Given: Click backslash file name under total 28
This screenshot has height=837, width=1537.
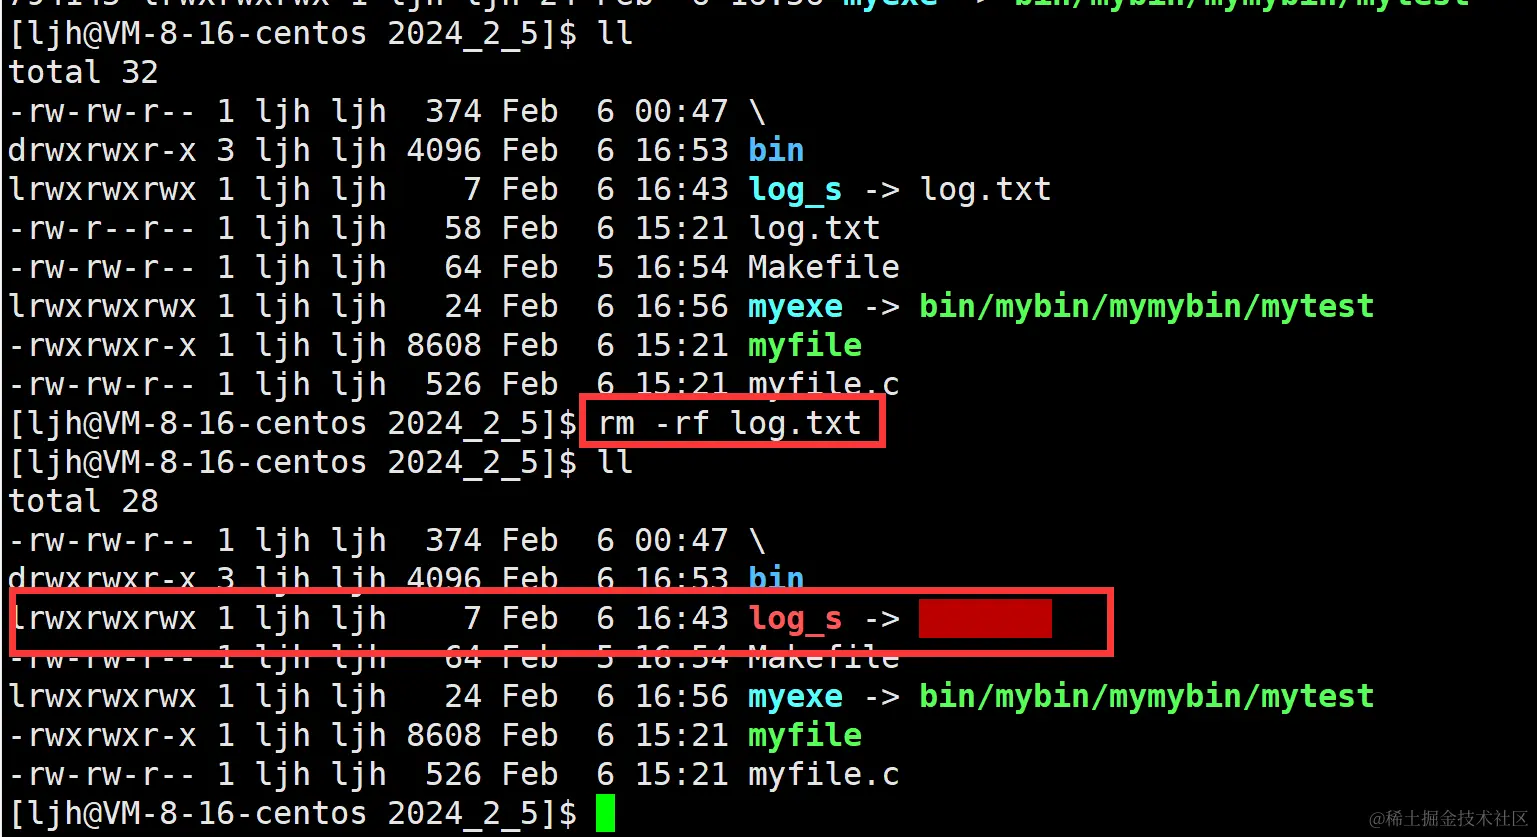Looking at the screenshot, I should pyautogui.click(x=757, y=540).
